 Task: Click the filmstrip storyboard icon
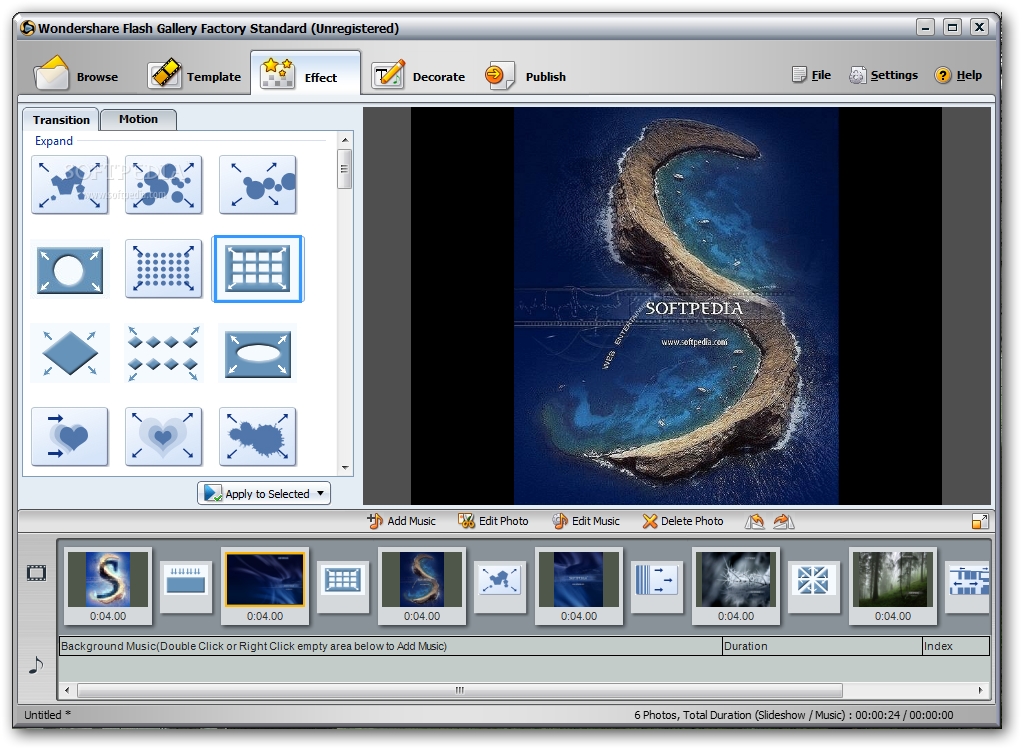(x=36, y=573)
